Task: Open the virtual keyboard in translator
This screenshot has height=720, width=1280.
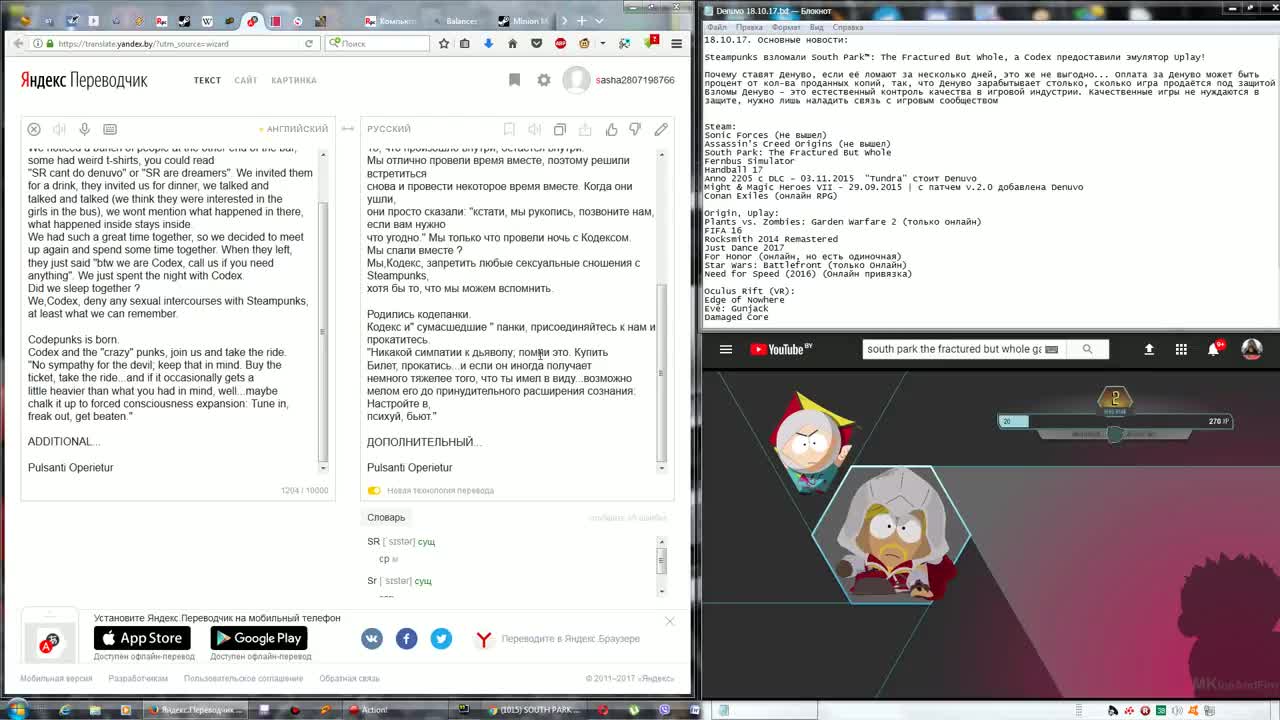Action: (110, 129)
